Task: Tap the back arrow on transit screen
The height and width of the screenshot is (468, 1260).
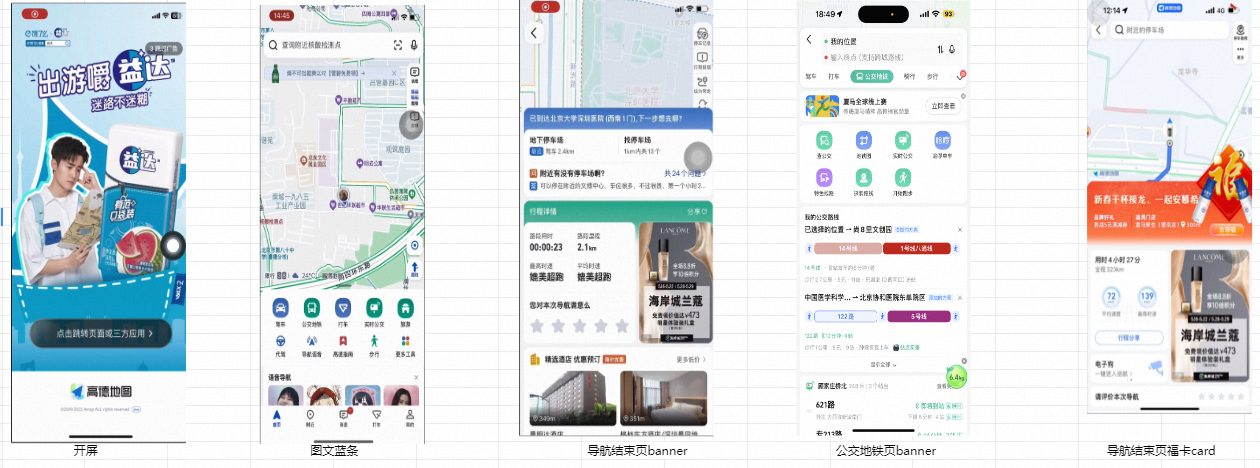Action: [x=809, y=40]
